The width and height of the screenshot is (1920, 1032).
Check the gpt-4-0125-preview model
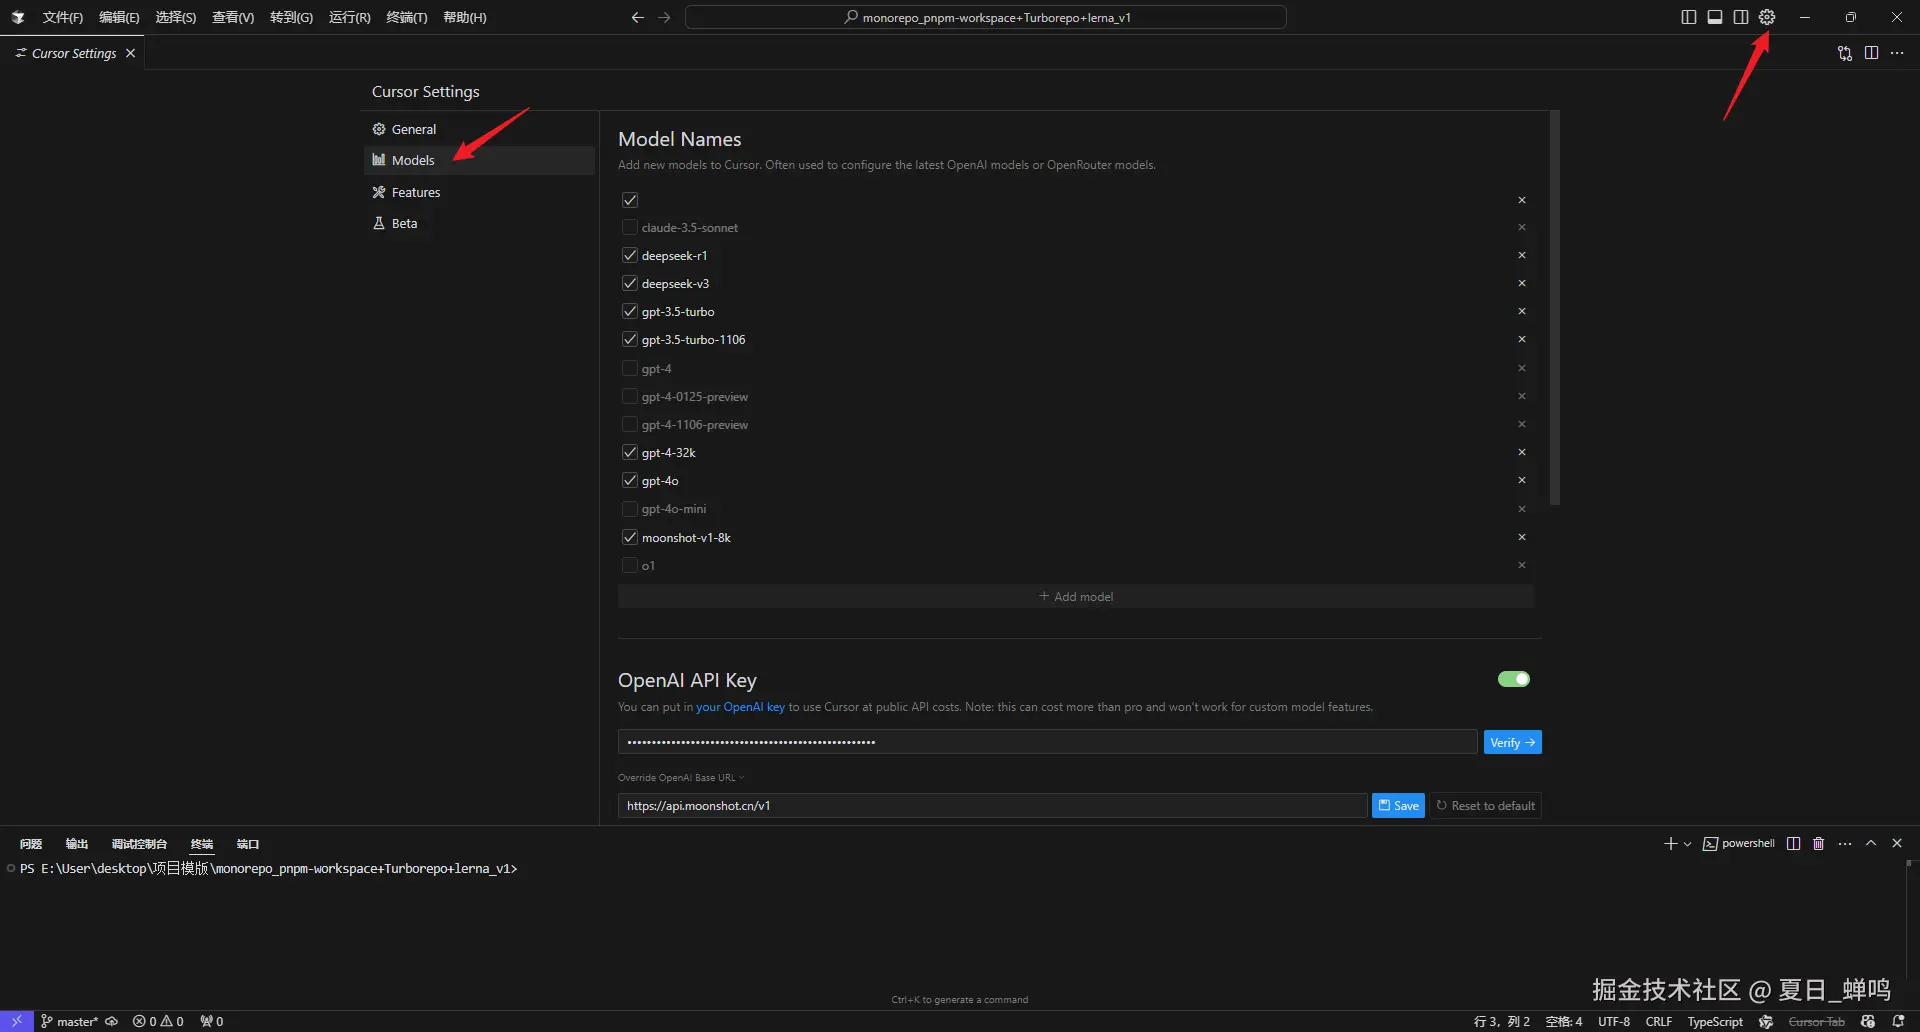630,397
